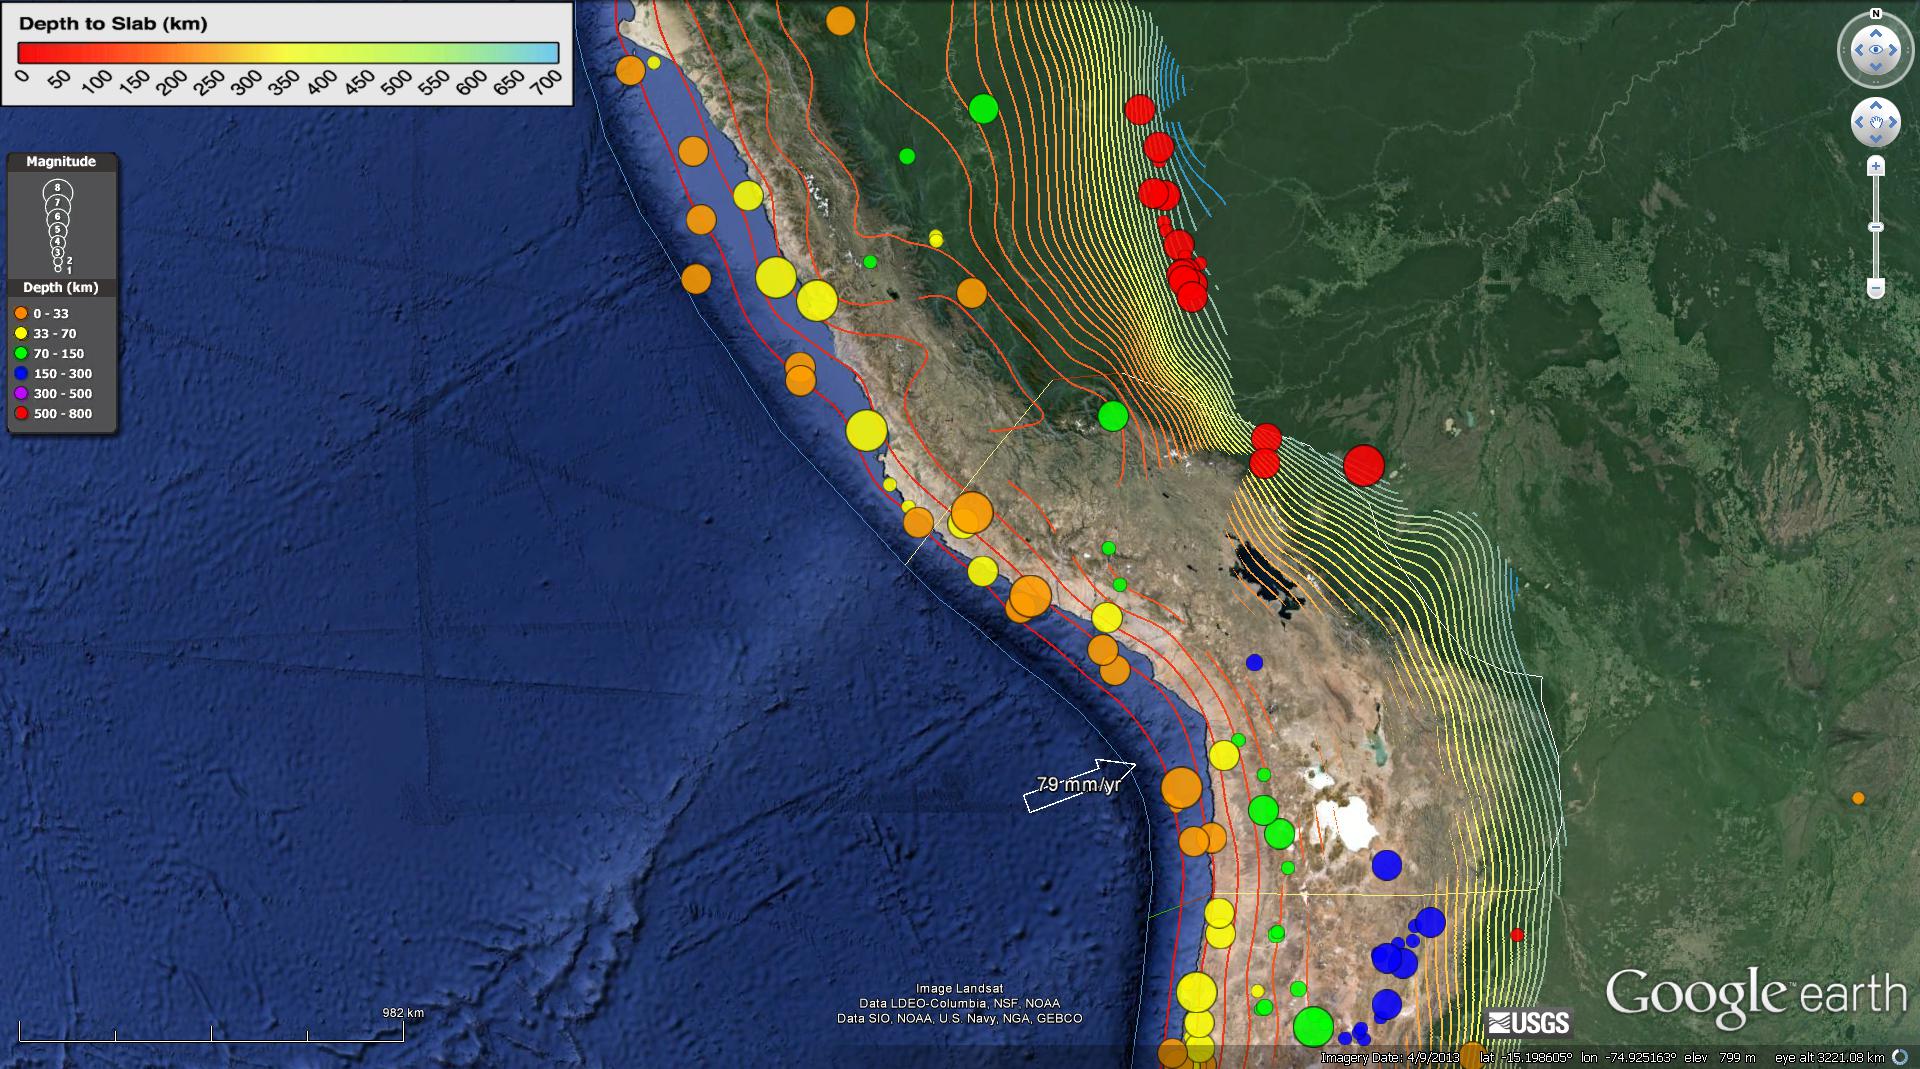
Task: Rotate view right with look joystick arrow
Action: tap(1893, 50)
